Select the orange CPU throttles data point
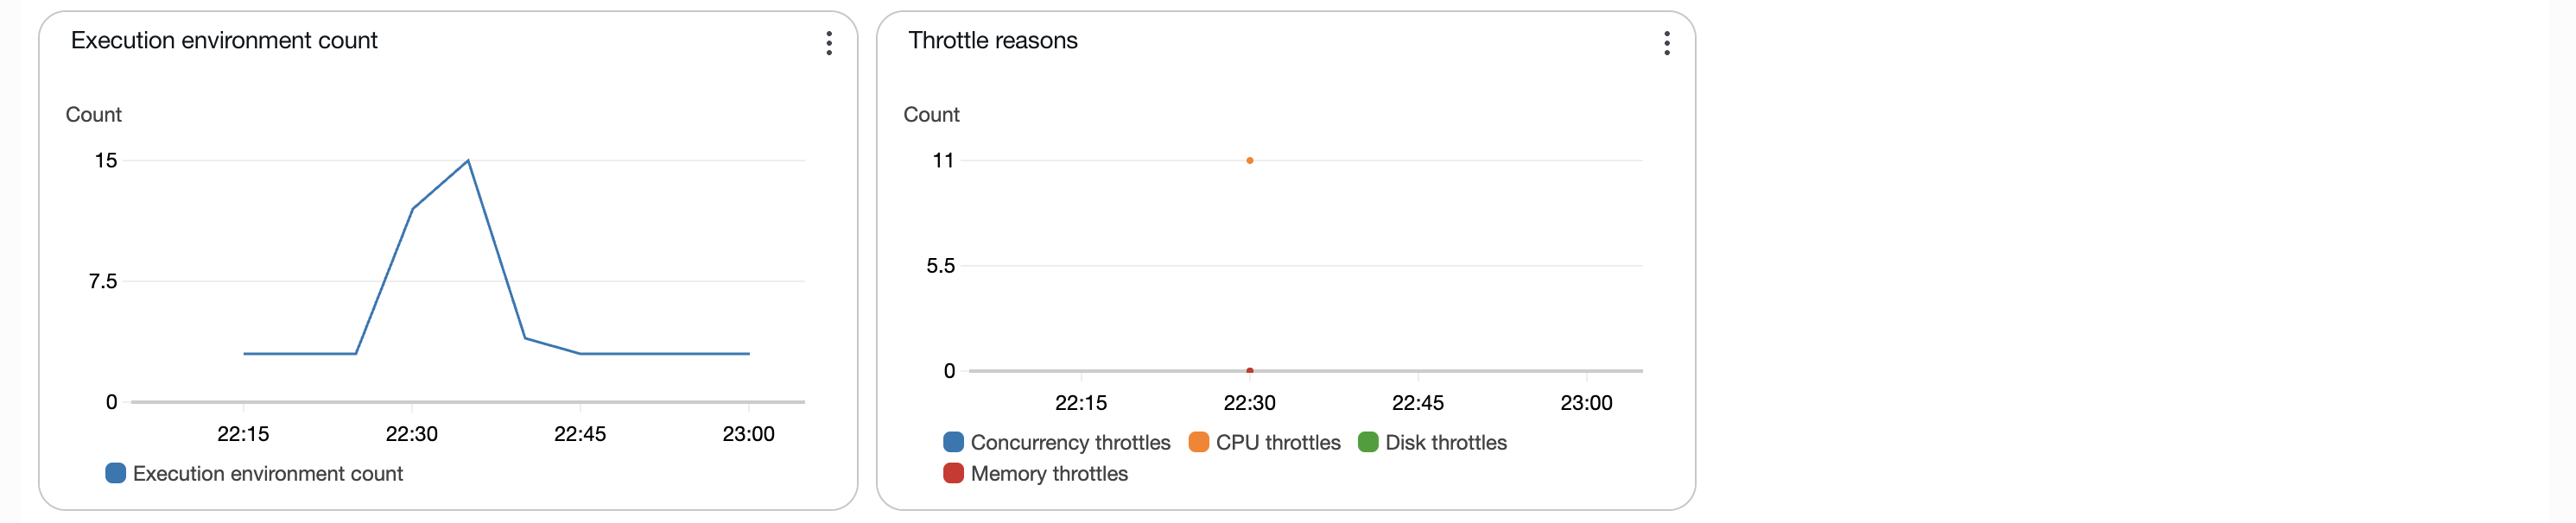This screenshot has width=2576, height=523. tap(1250, 160)
